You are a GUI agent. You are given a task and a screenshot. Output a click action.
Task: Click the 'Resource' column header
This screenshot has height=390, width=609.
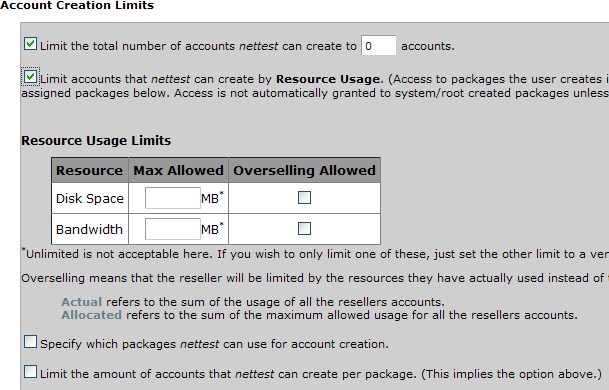(90, 170)
